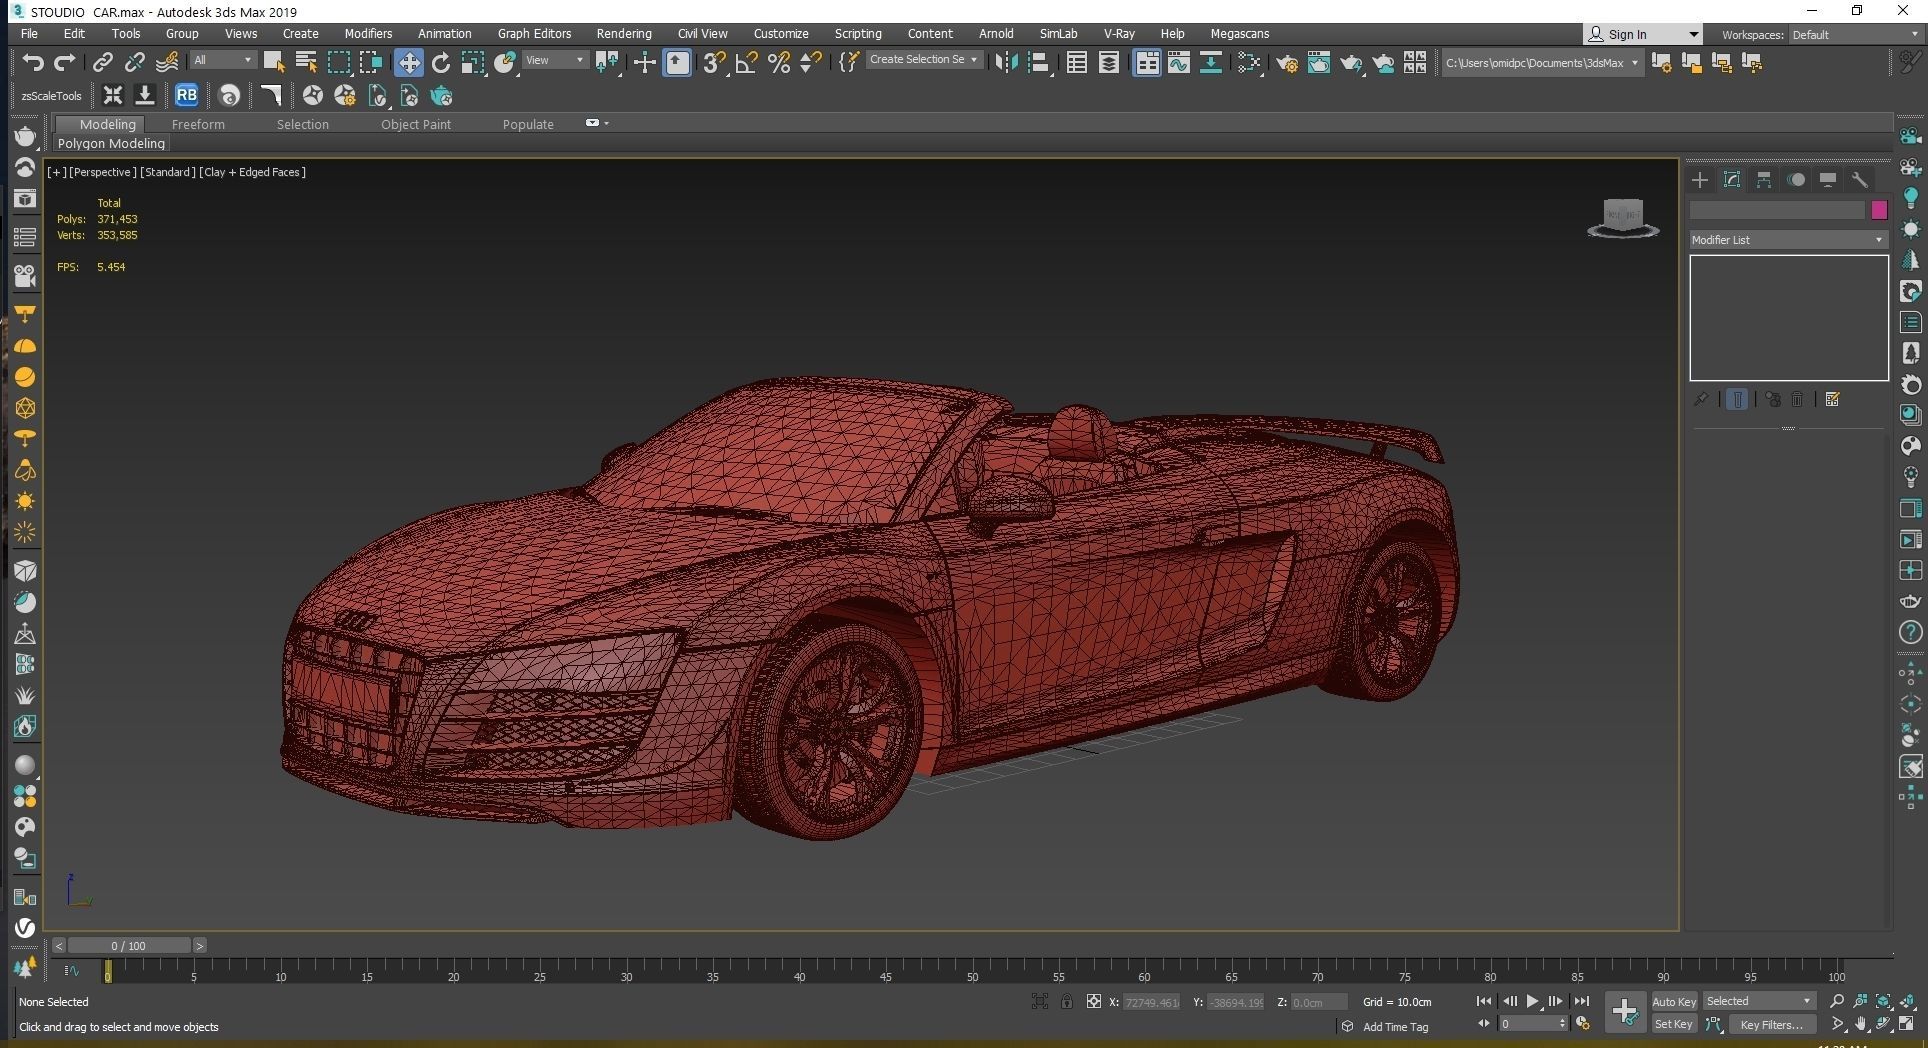The width and height of the screenshot is (1928, 1048).
Task: Play the animation
Action: pyautogui.click(x=1532, y=1001)
